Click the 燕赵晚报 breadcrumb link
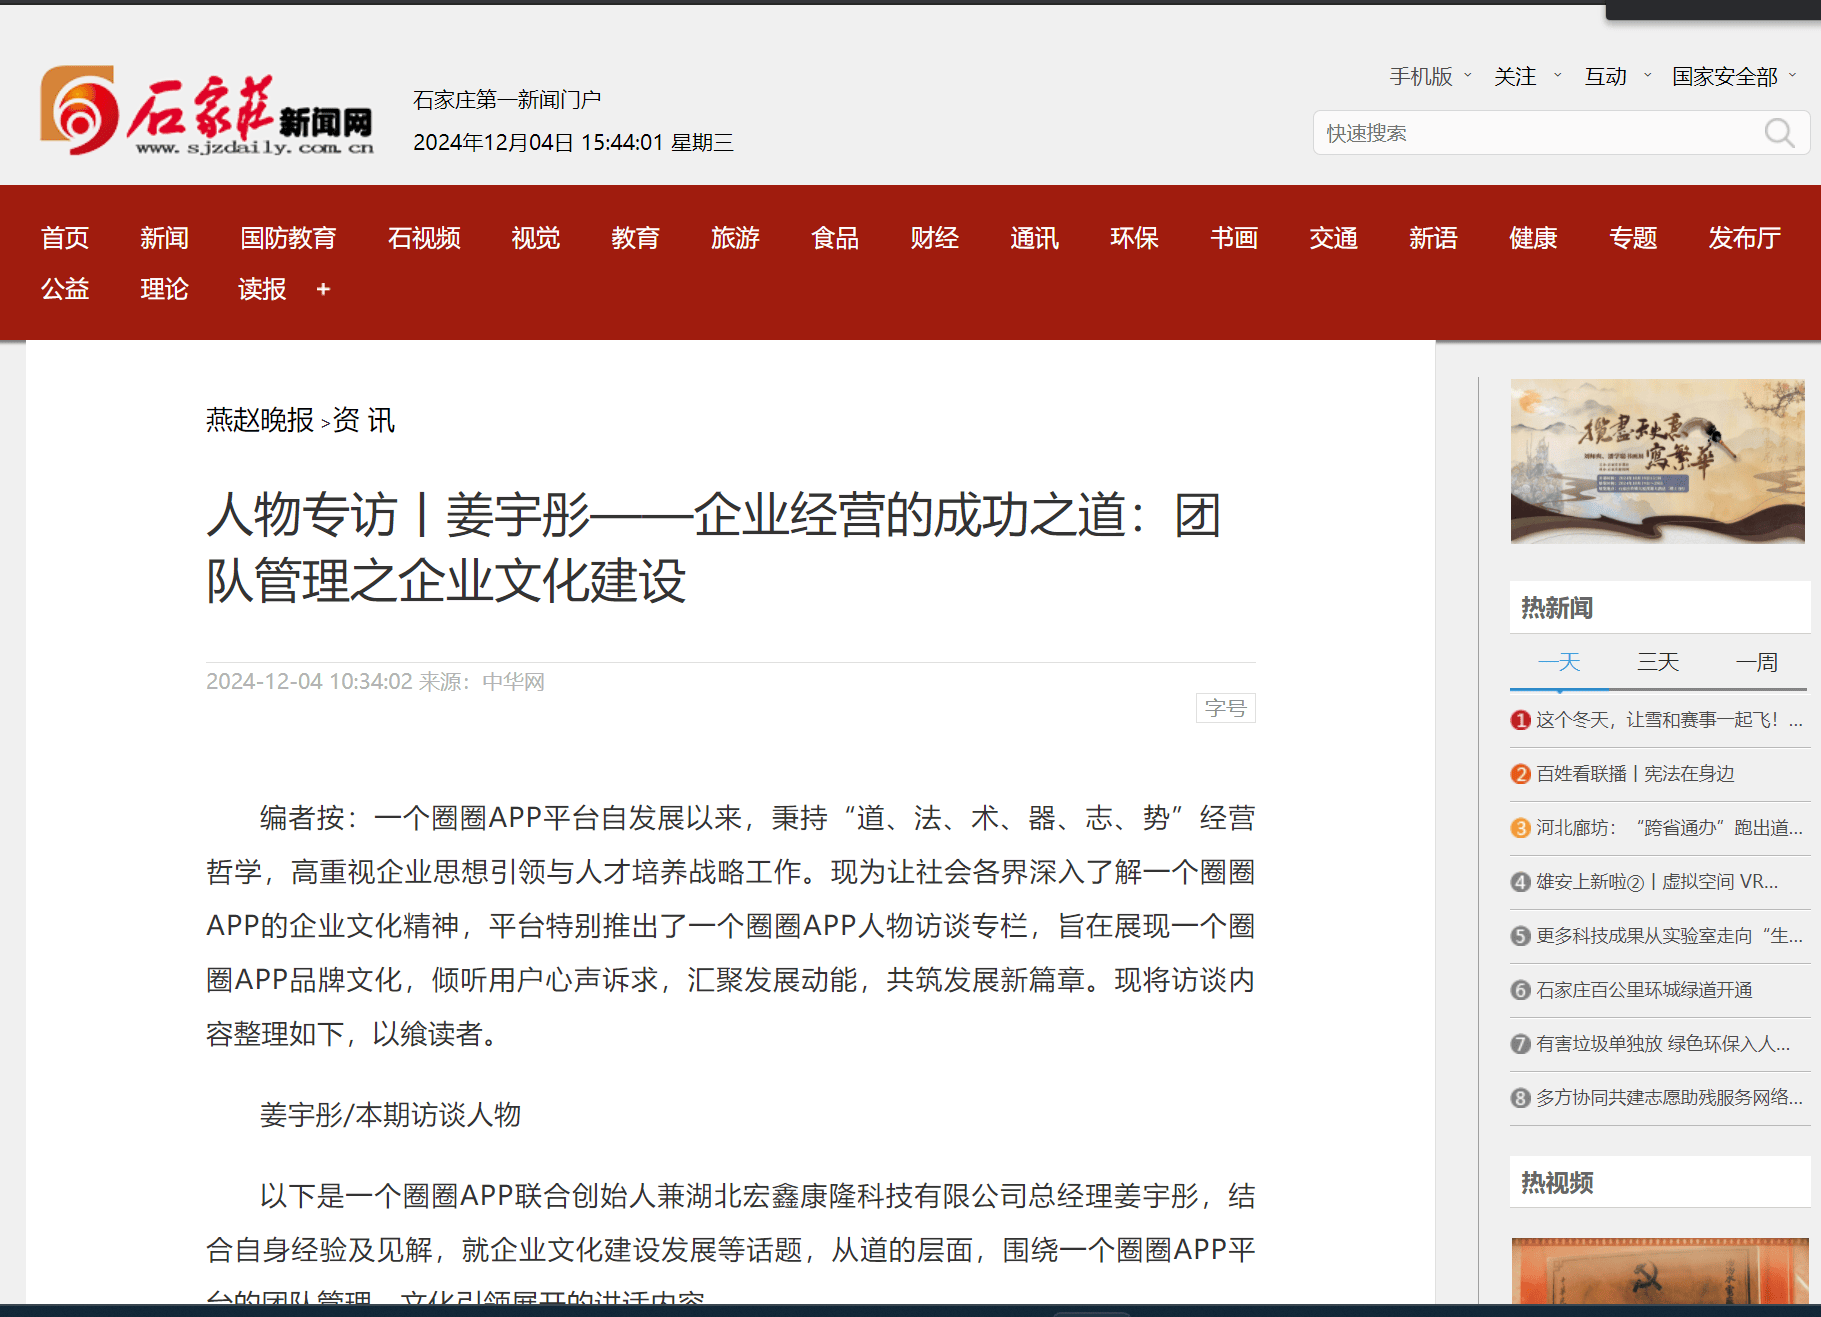The image size is (1821, 1317). coord(260,420)
